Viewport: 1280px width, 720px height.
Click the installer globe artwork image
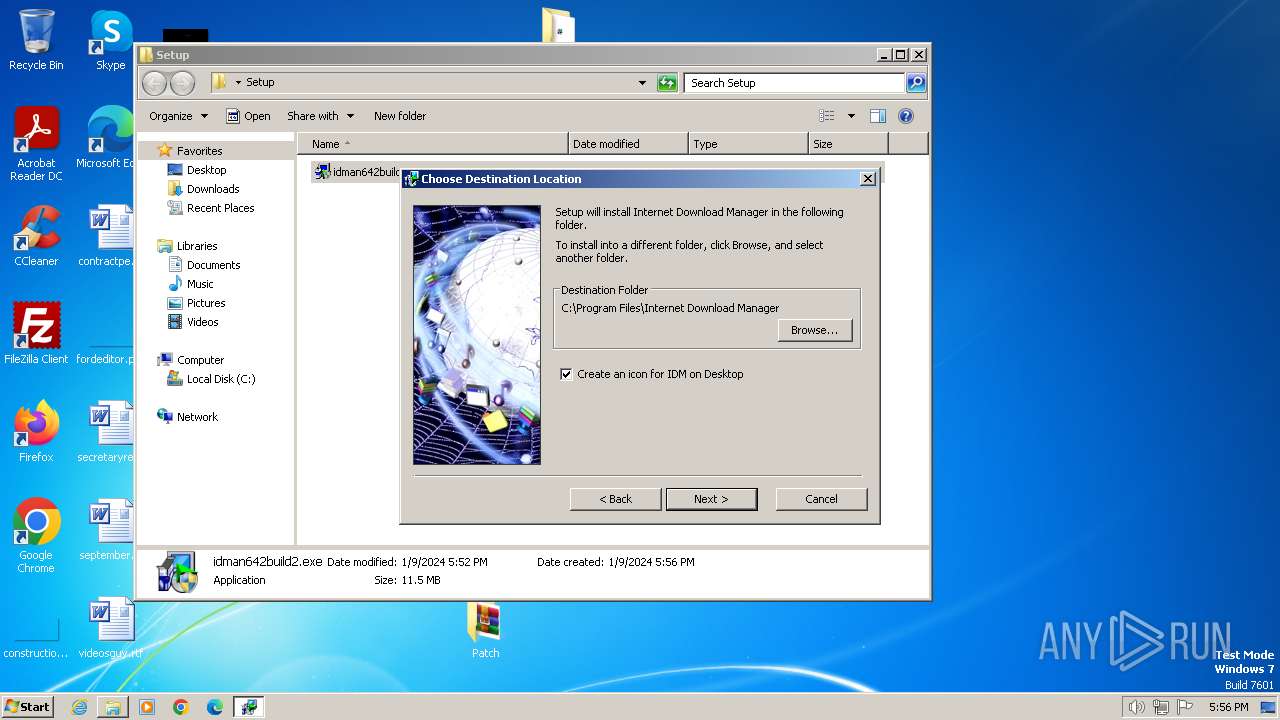tap(477, 335)
